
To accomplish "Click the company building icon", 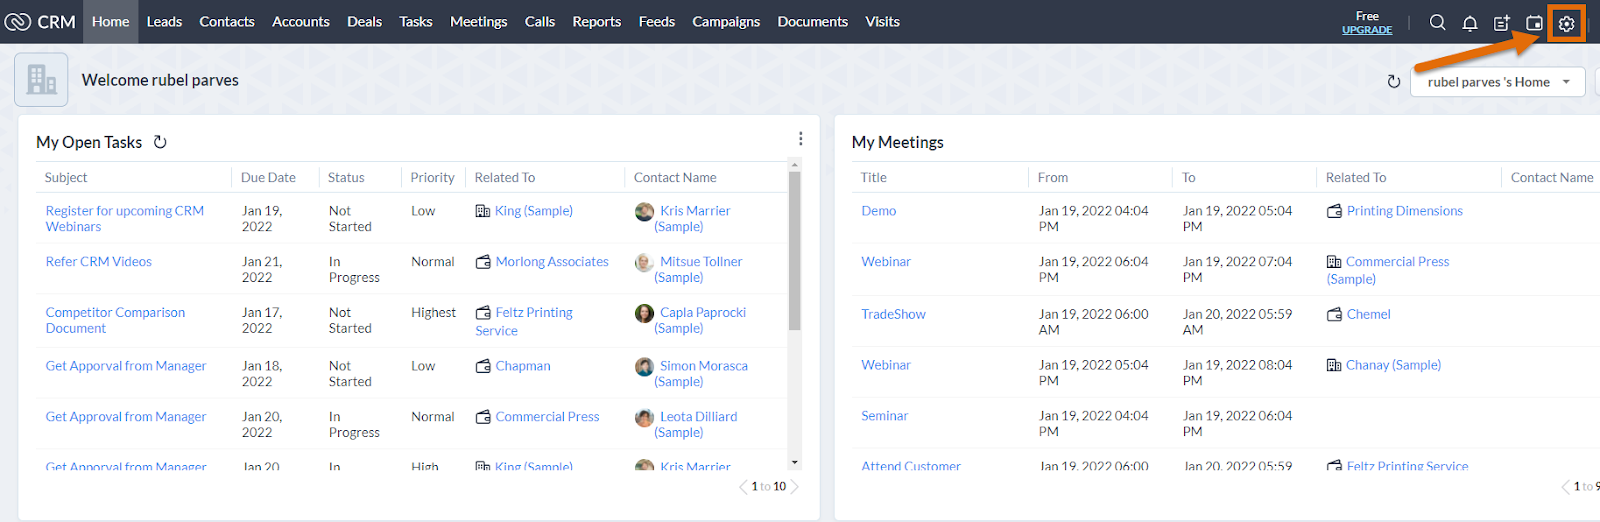I will click(41, 80).
